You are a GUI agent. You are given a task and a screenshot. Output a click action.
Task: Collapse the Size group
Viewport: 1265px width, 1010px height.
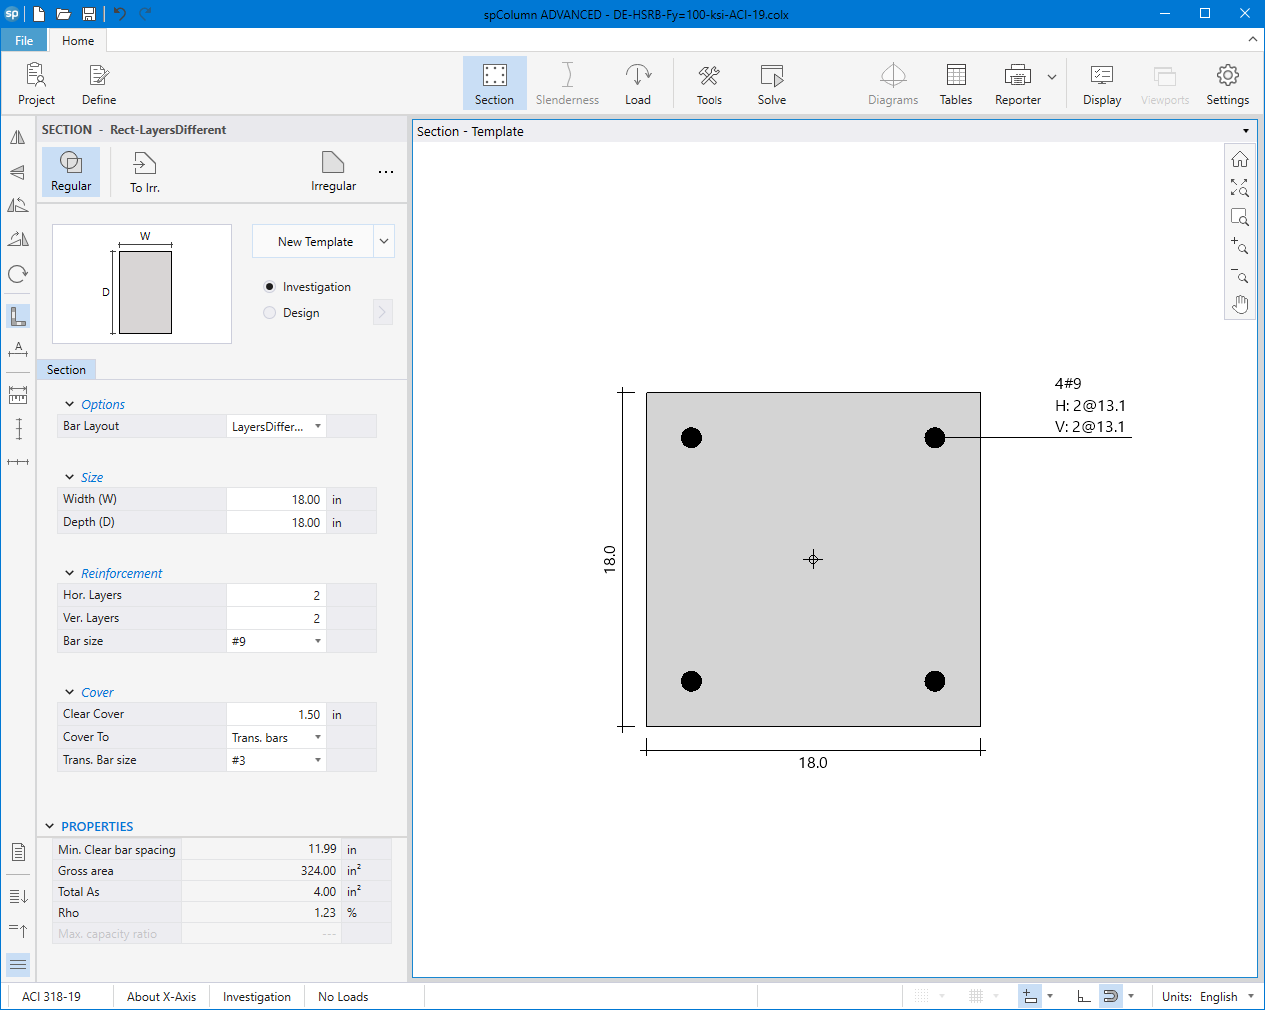(70, 477)
